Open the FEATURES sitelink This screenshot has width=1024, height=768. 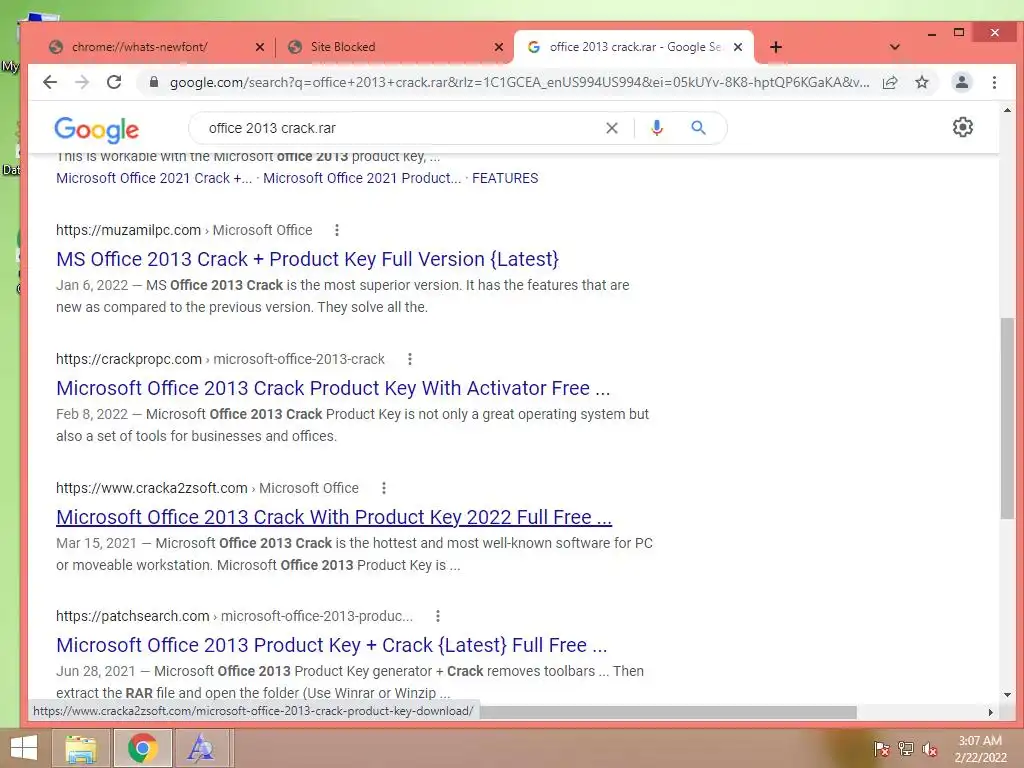point(505,178)
